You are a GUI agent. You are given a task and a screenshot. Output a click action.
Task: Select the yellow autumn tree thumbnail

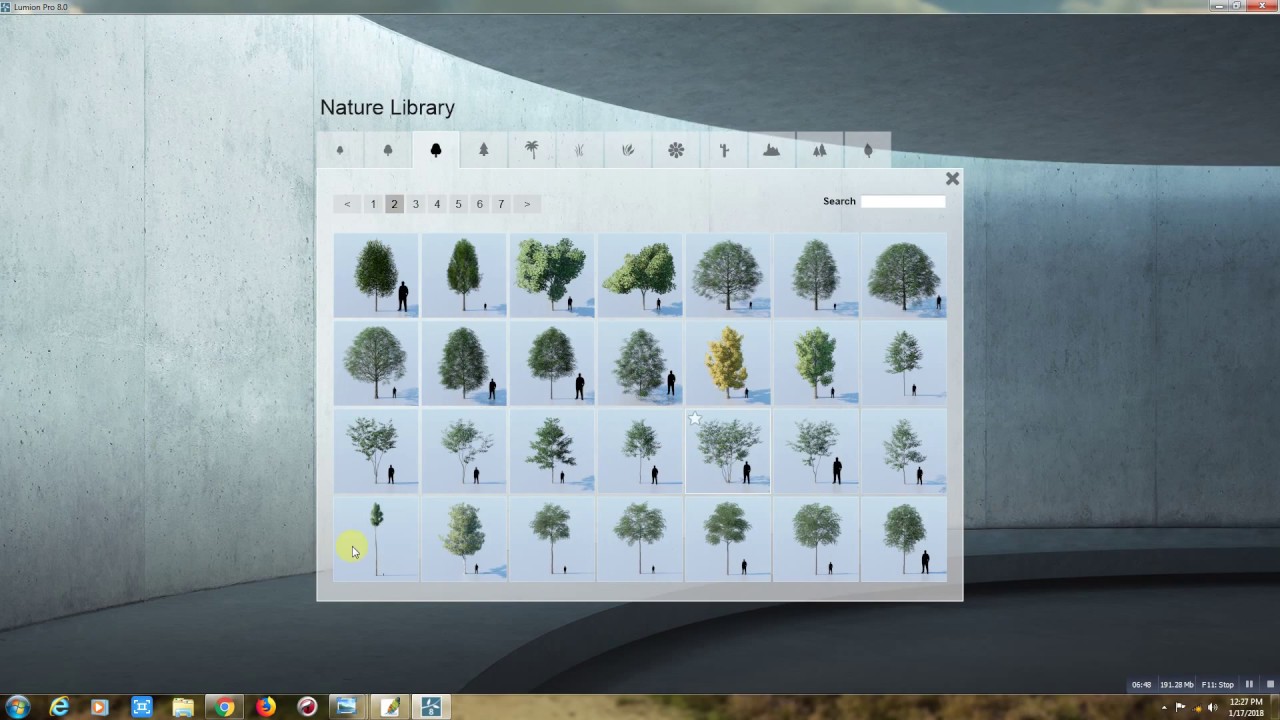[x=728, y=364]
